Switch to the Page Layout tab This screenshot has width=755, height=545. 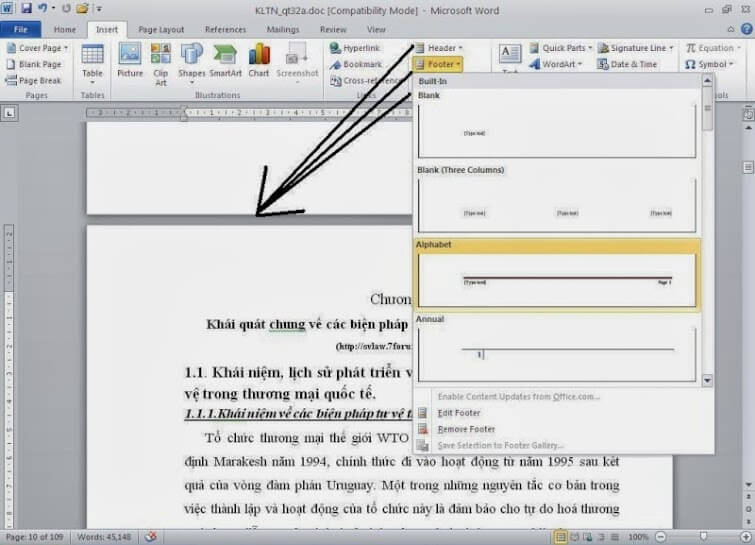pyautogui.click(x=160, y=30)
